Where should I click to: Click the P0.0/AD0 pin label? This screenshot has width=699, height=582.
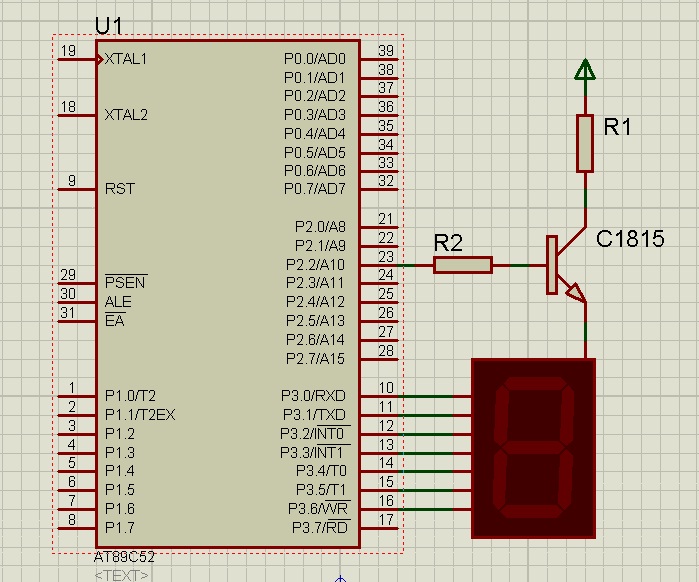click(x=315, y=59)
